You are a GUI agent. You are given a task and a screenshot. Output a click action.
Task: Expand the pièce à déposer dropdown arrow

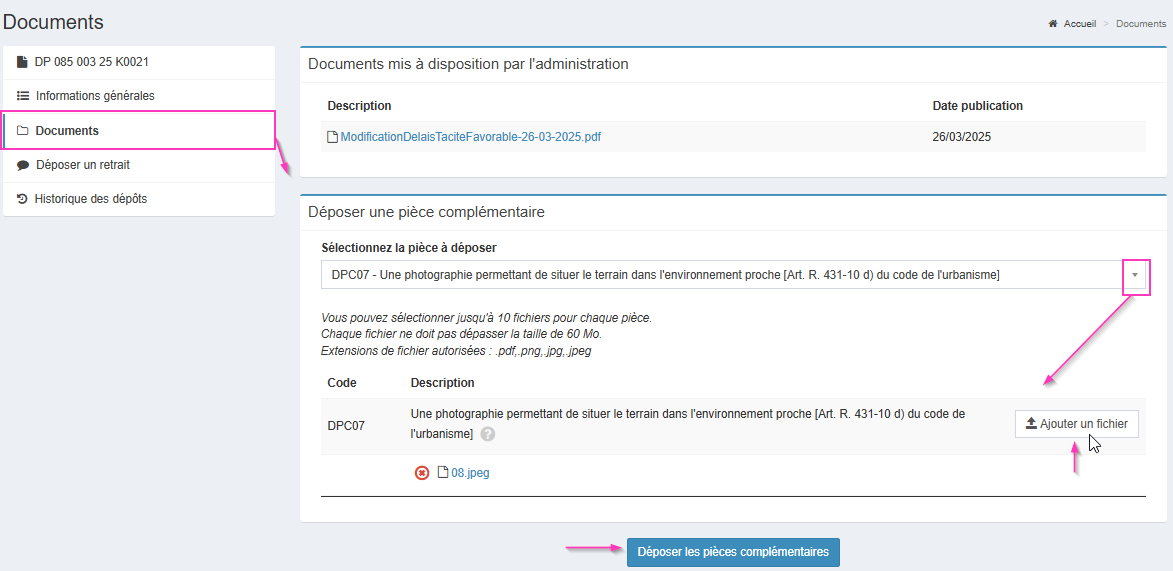[x=1135, y=275]
